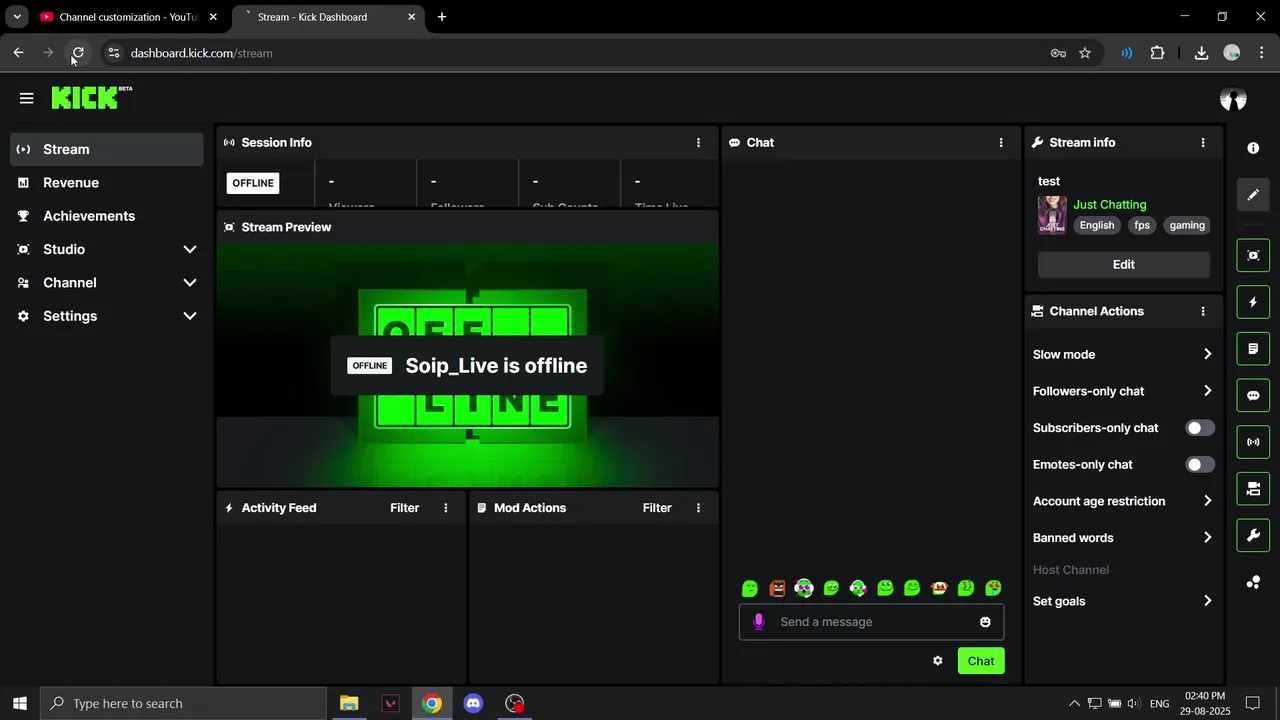Image resolution: width=1280 pixels, height=720 pixels.
Task: Open Account age restriction options
Action: pyautogui.click(x=1123, y=501)
